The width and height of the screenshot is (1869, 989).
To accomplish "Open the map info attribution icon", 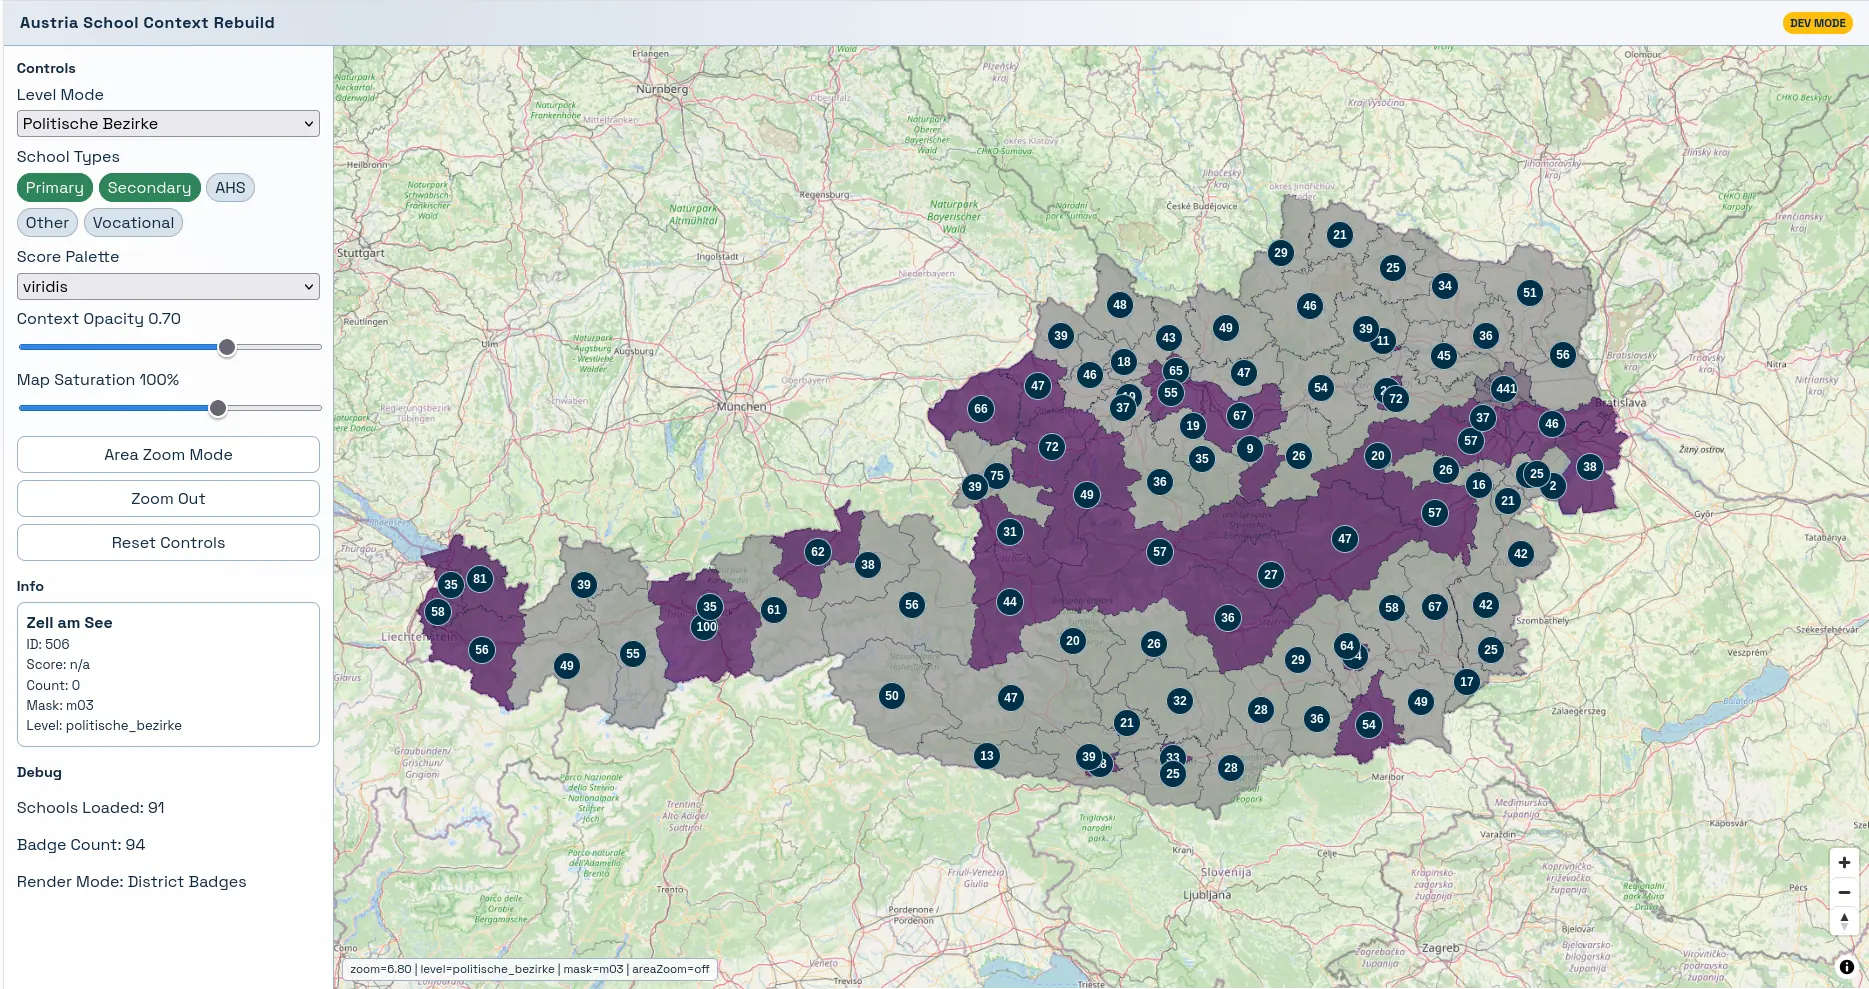I will click(x=1845, y=966).
